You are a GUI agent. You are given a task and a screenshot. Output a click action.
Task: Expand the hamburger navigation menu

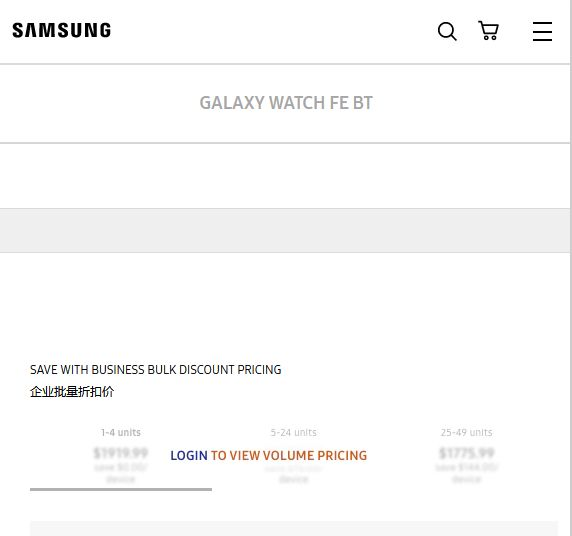(x=542, y=31)
